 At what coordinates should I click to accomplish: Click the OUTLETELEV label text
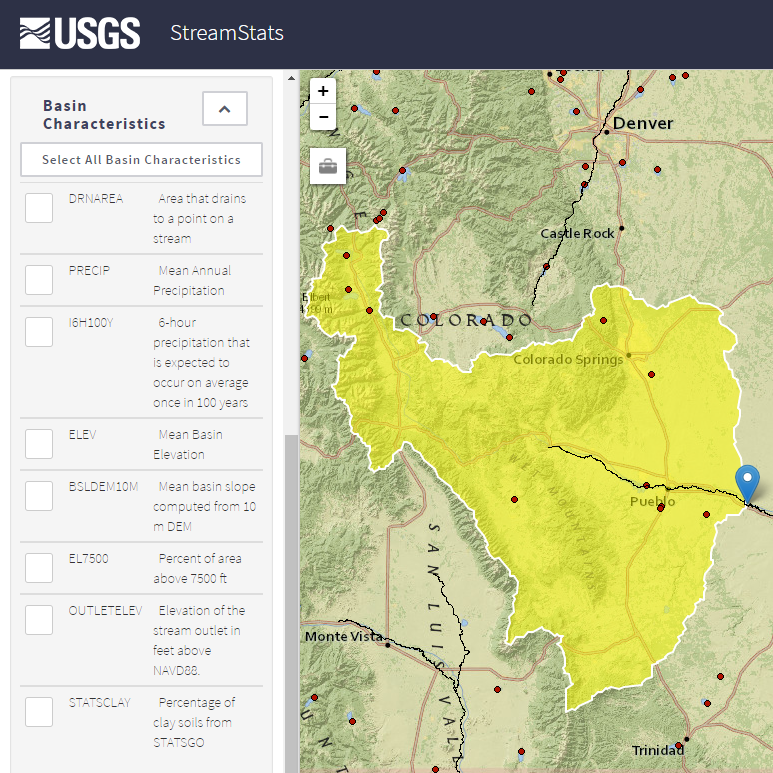click(105, 611)
